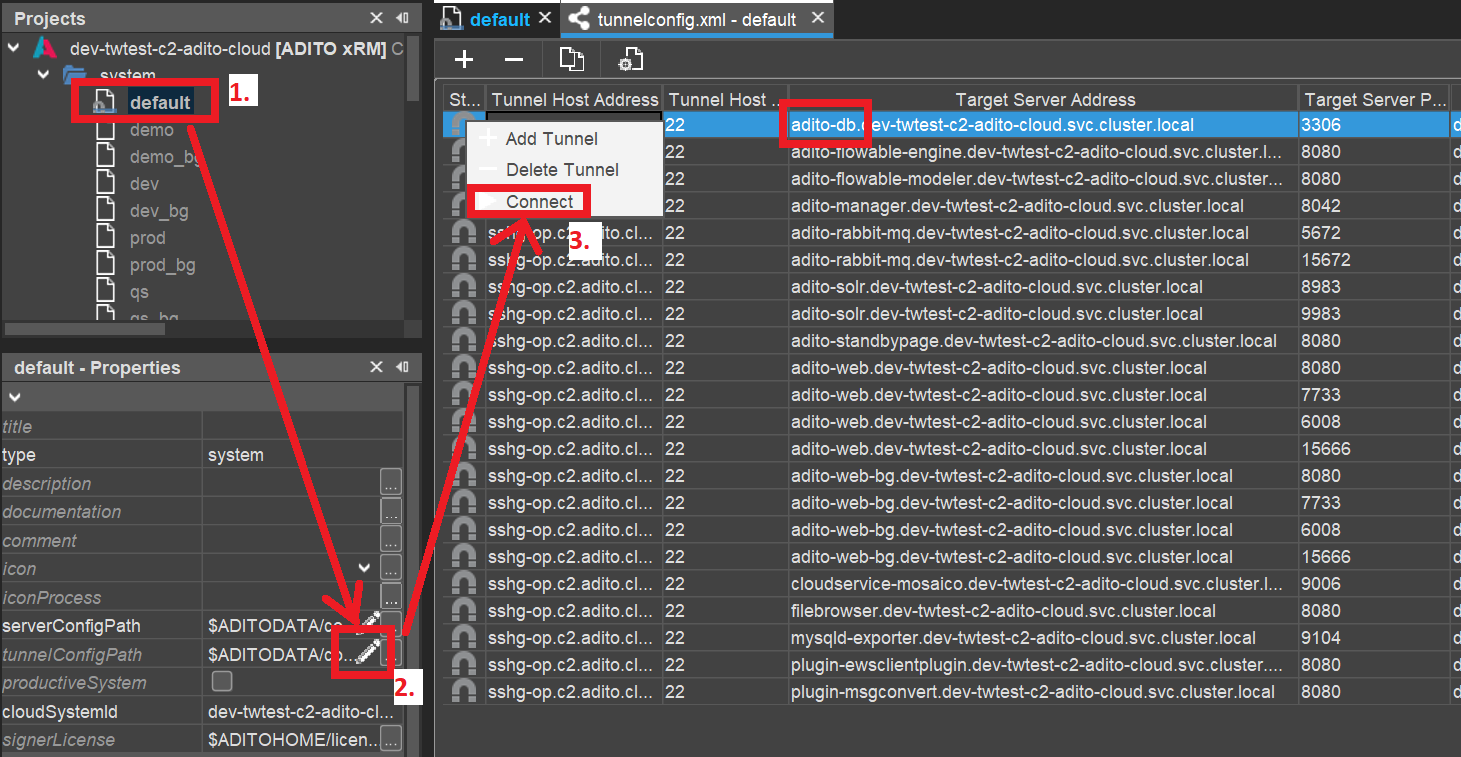Click the minimize arrow icon of Properties panel
The height and width of the screenshot is (757, 1461).
tap(402, 367)
